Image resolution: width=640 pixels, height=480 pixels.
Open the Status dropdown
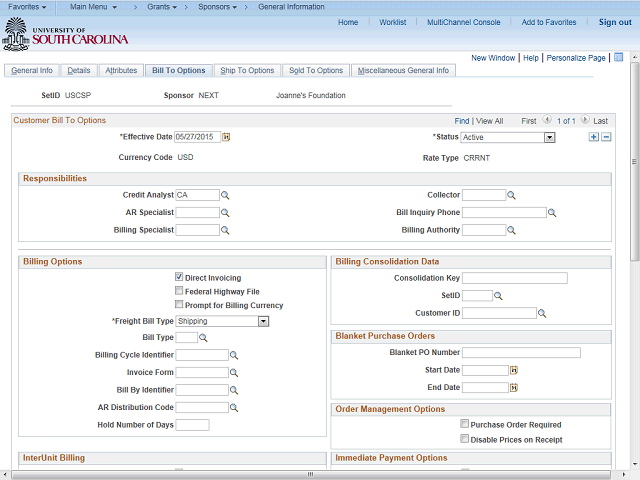coord(549,138)
